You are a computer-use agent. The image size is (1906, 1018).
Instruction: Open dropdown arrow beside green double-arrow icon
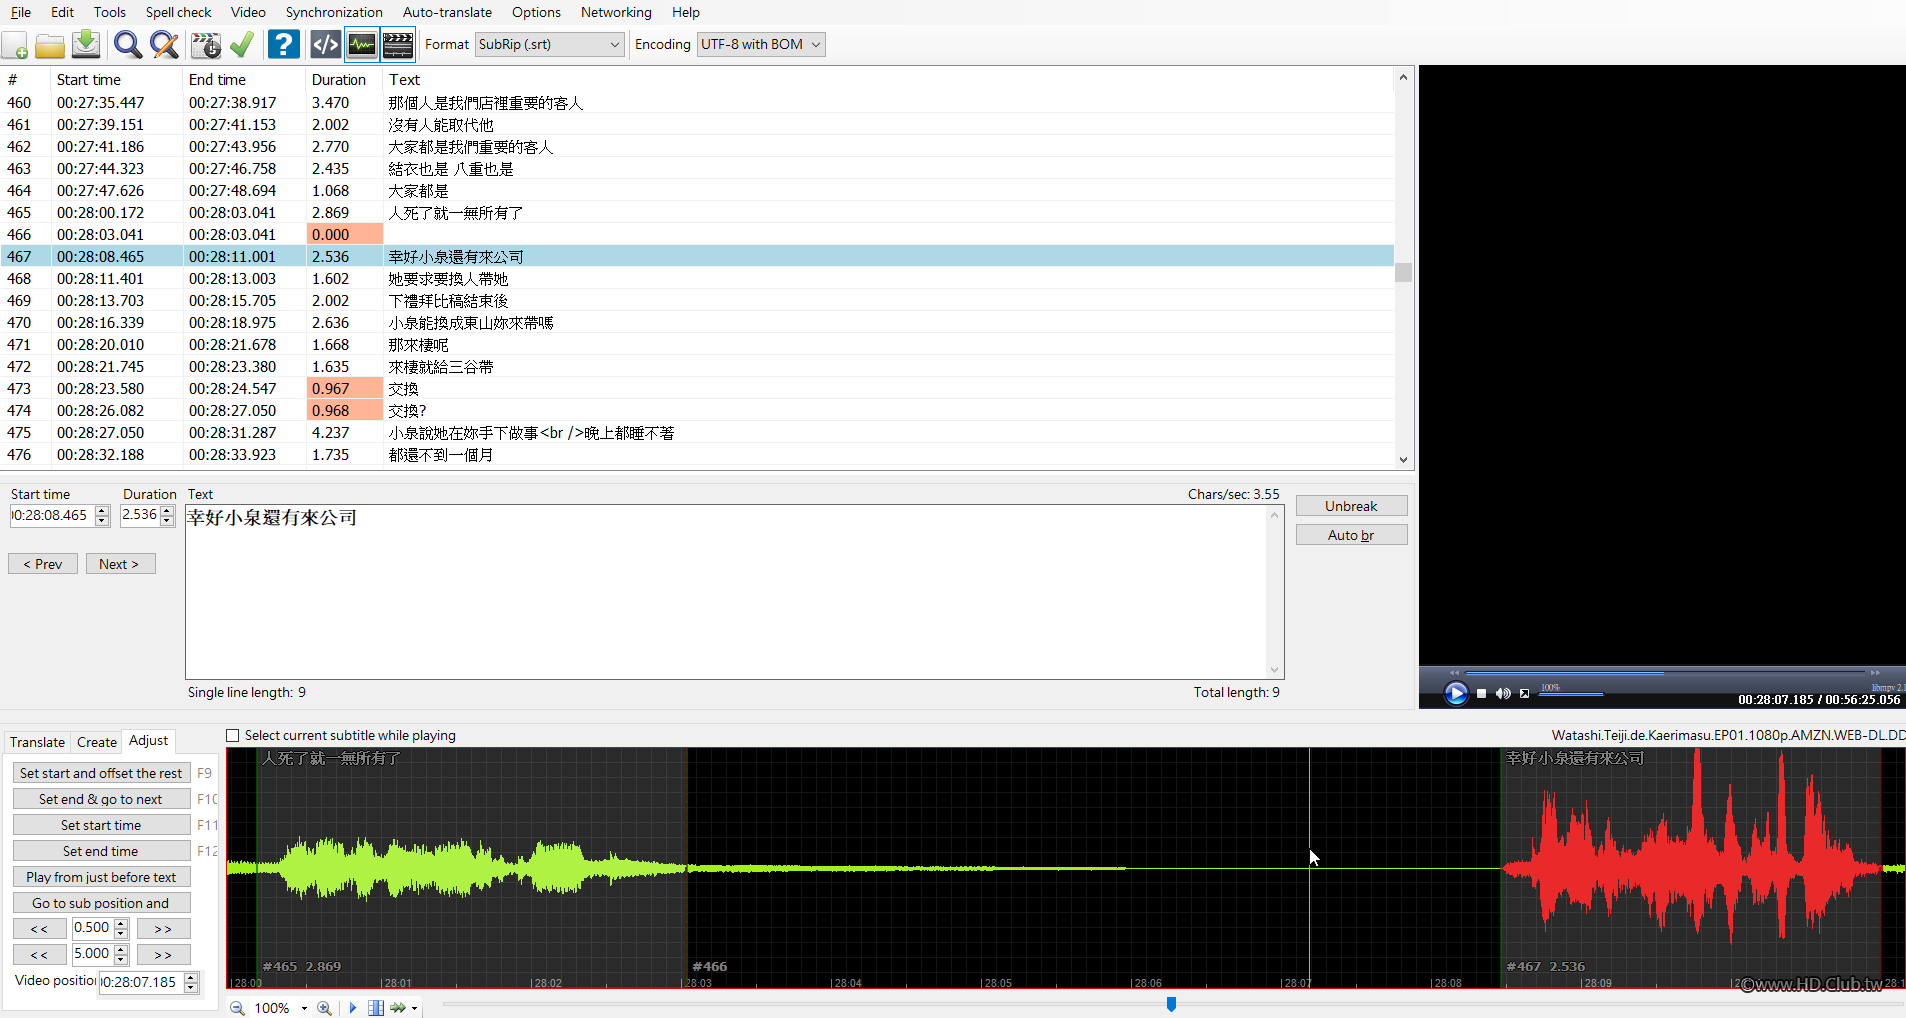coord(414,1008)
